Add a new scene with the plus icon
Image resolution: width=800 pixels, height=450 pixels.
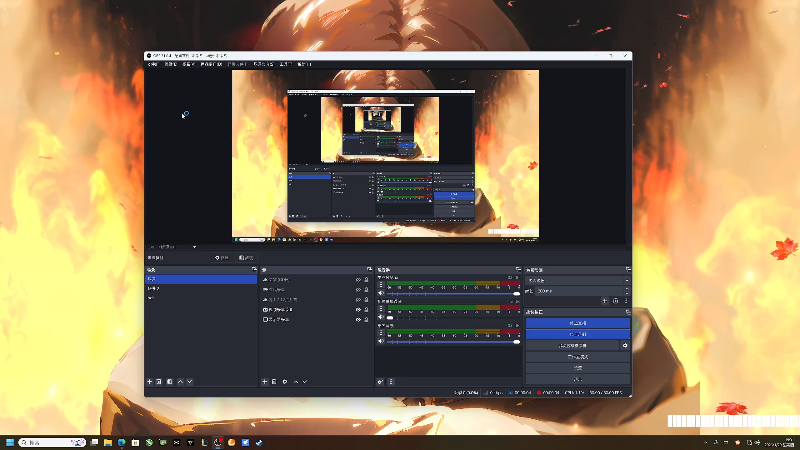[x=149, y=382]
